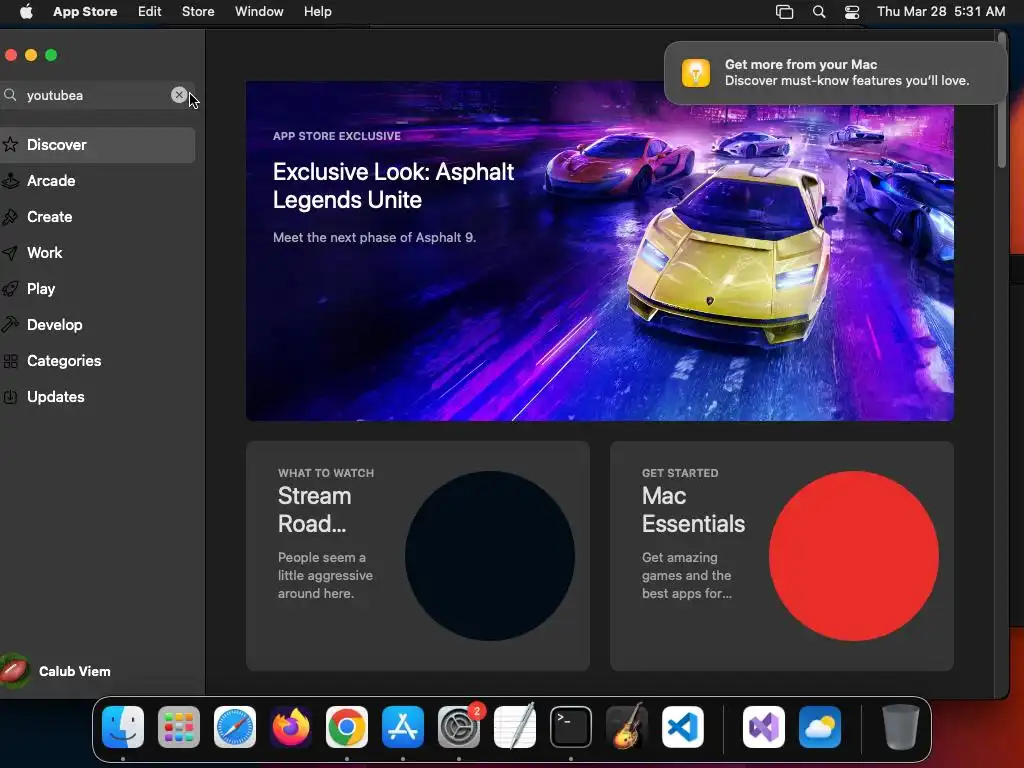Screen dimensions: 1024x768
Task: Open the Store menu
Action: pyautogui.click(x=198, y=12)
